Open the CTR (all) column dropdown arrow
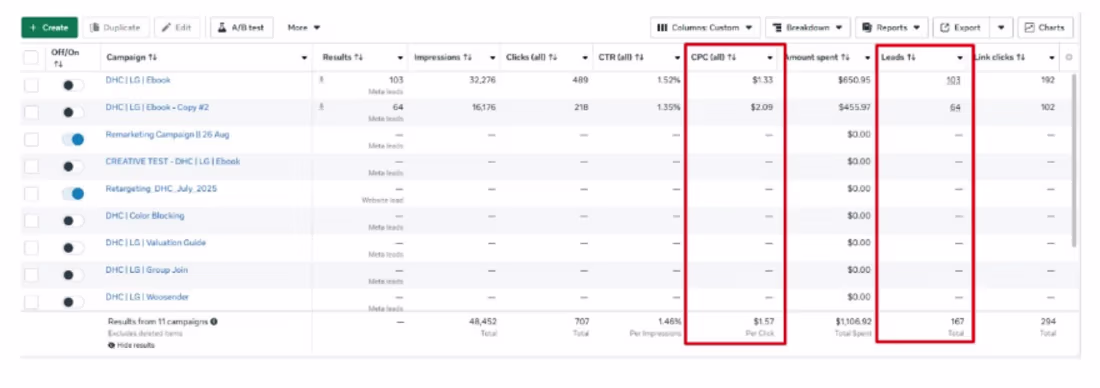 coord(677,58)
